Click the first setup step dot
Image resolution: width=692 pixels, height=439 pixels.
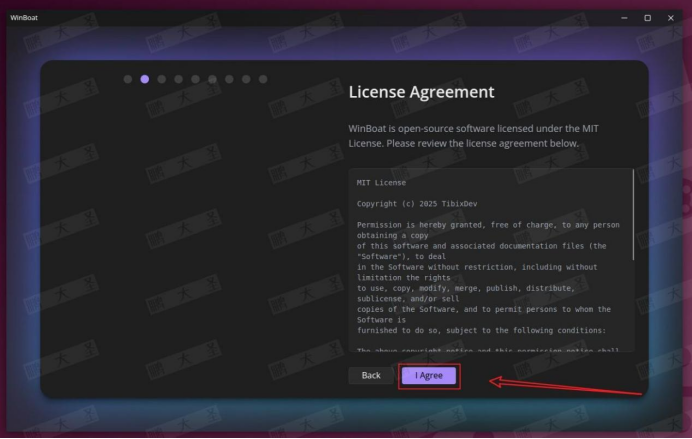pyautogui.click(x=128, y=79)
